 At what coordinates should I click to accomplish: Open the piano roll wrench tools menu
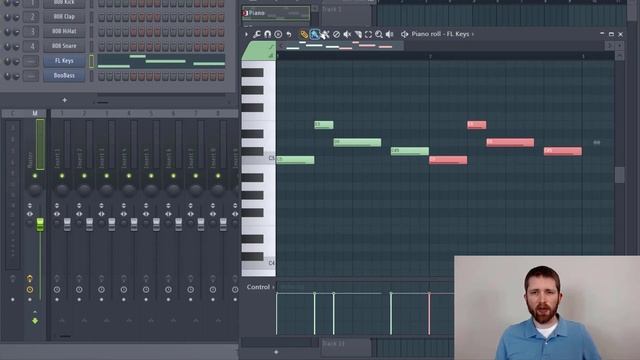[257, 34]
